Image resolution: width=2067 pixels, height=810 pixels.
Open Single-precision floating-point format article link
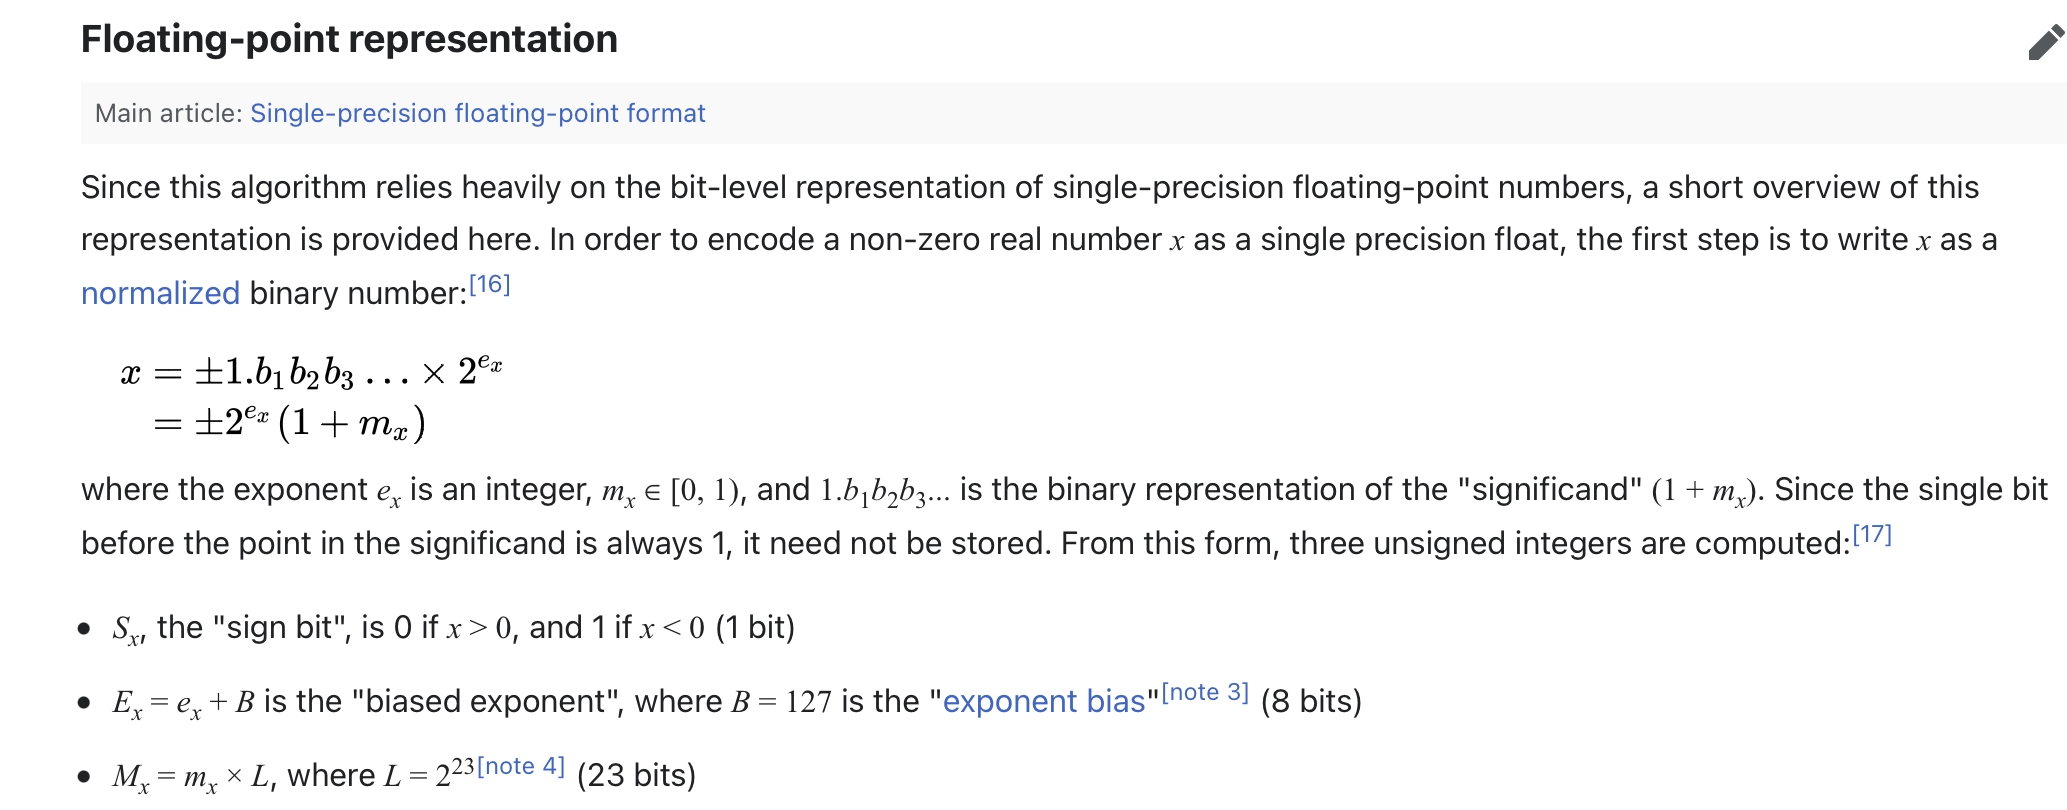[477, 113]
